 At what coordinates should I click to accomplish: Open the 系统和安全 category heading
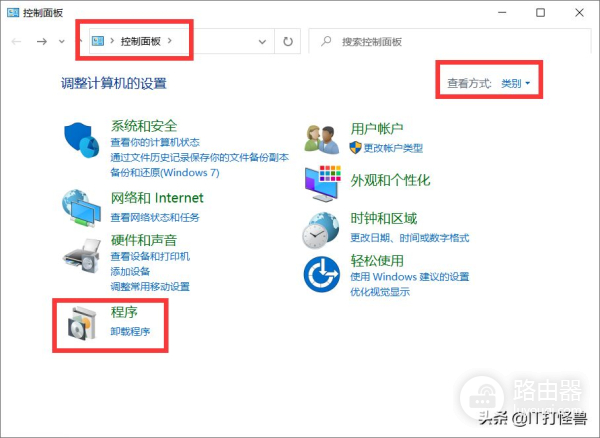pyautogui.click(x=144, y=126)
